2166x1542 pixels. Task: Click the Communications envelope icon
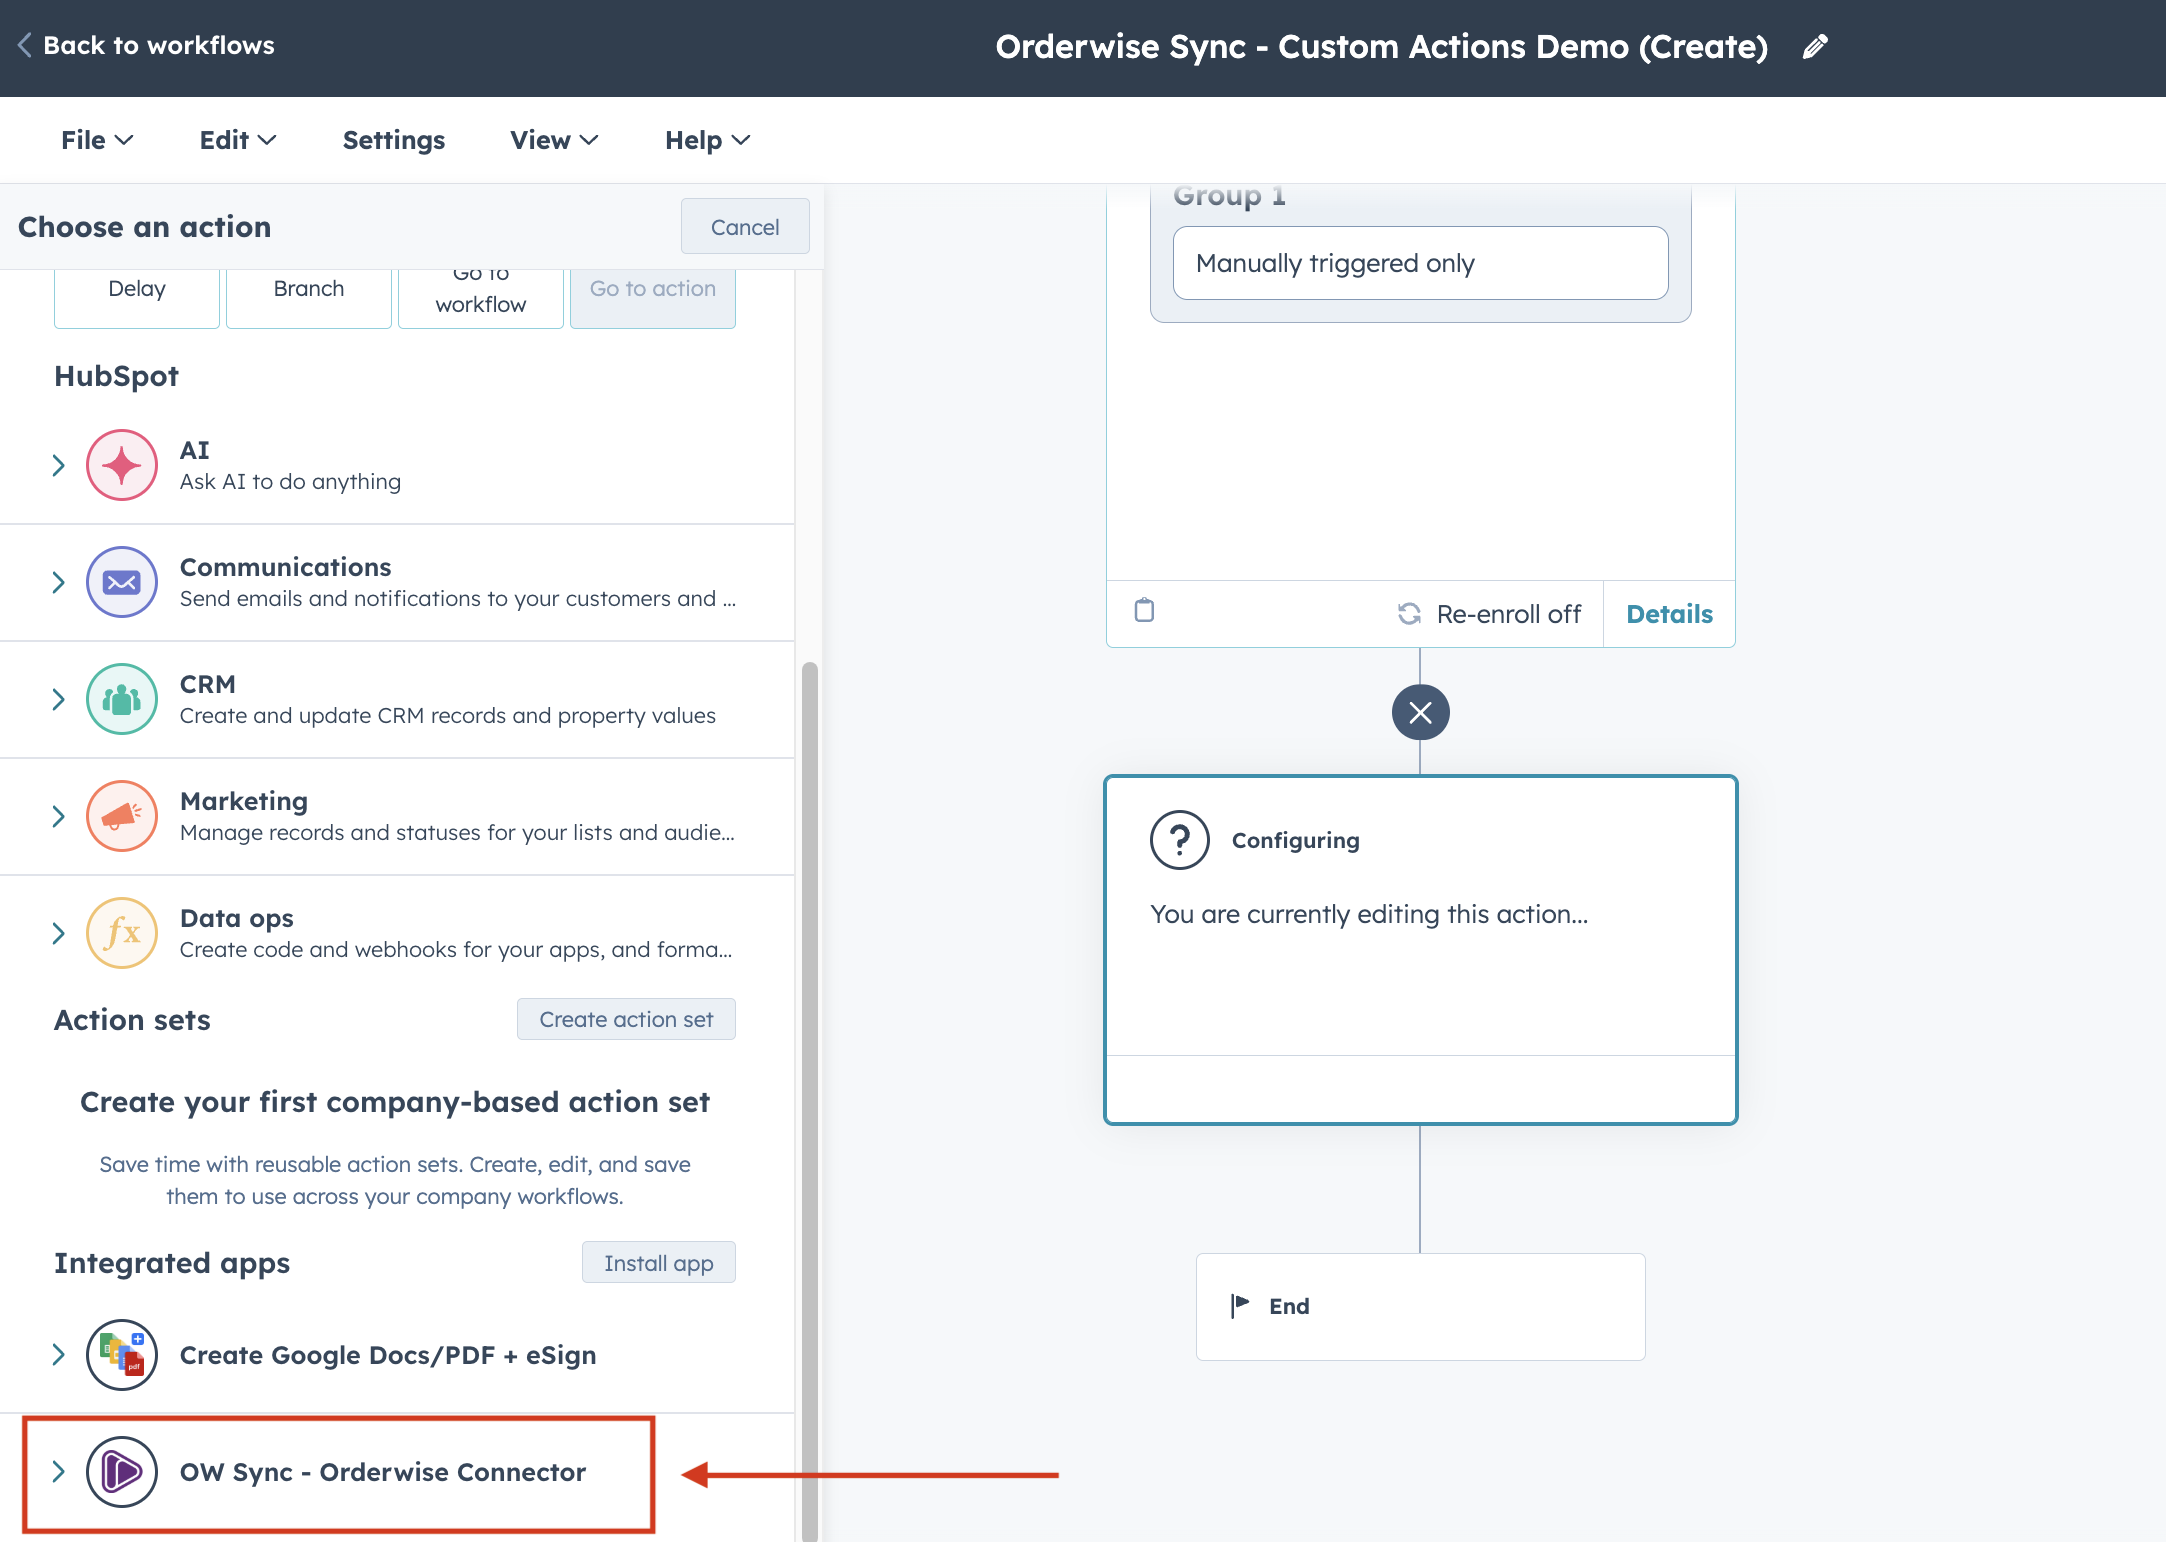click(122, 582)
